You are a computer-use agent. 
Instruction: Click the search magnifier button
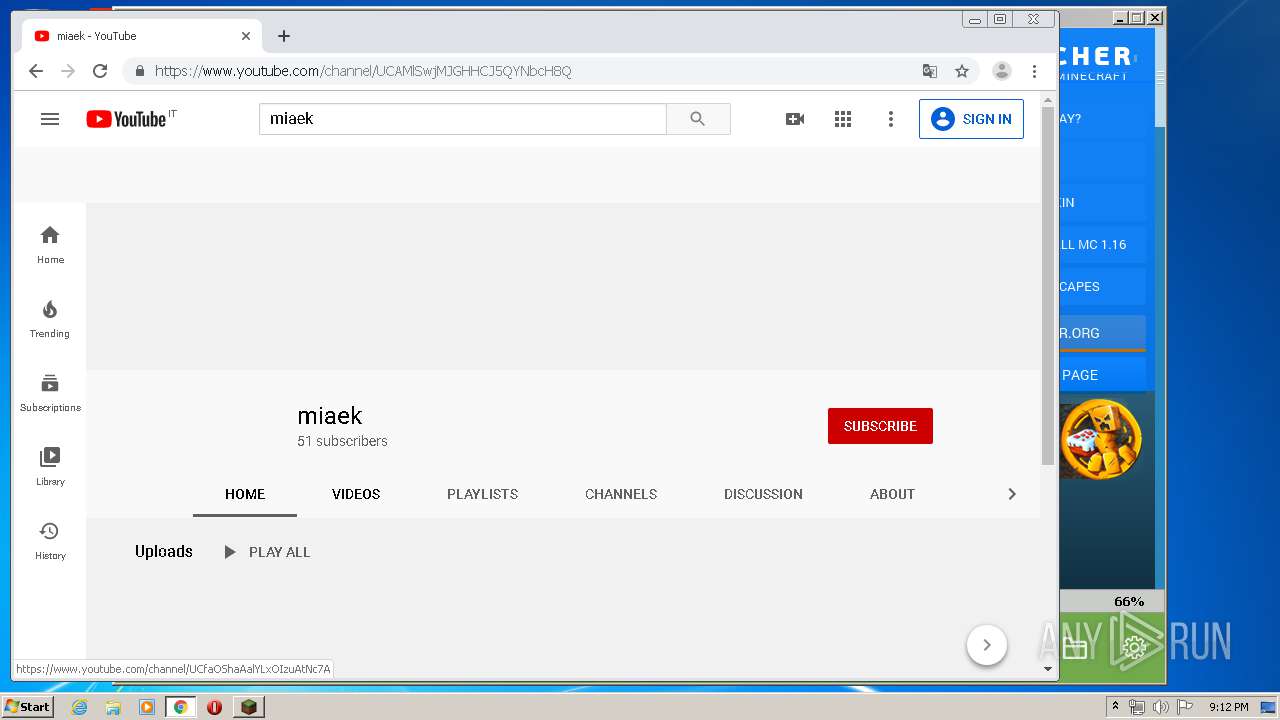tap(698, 119)
